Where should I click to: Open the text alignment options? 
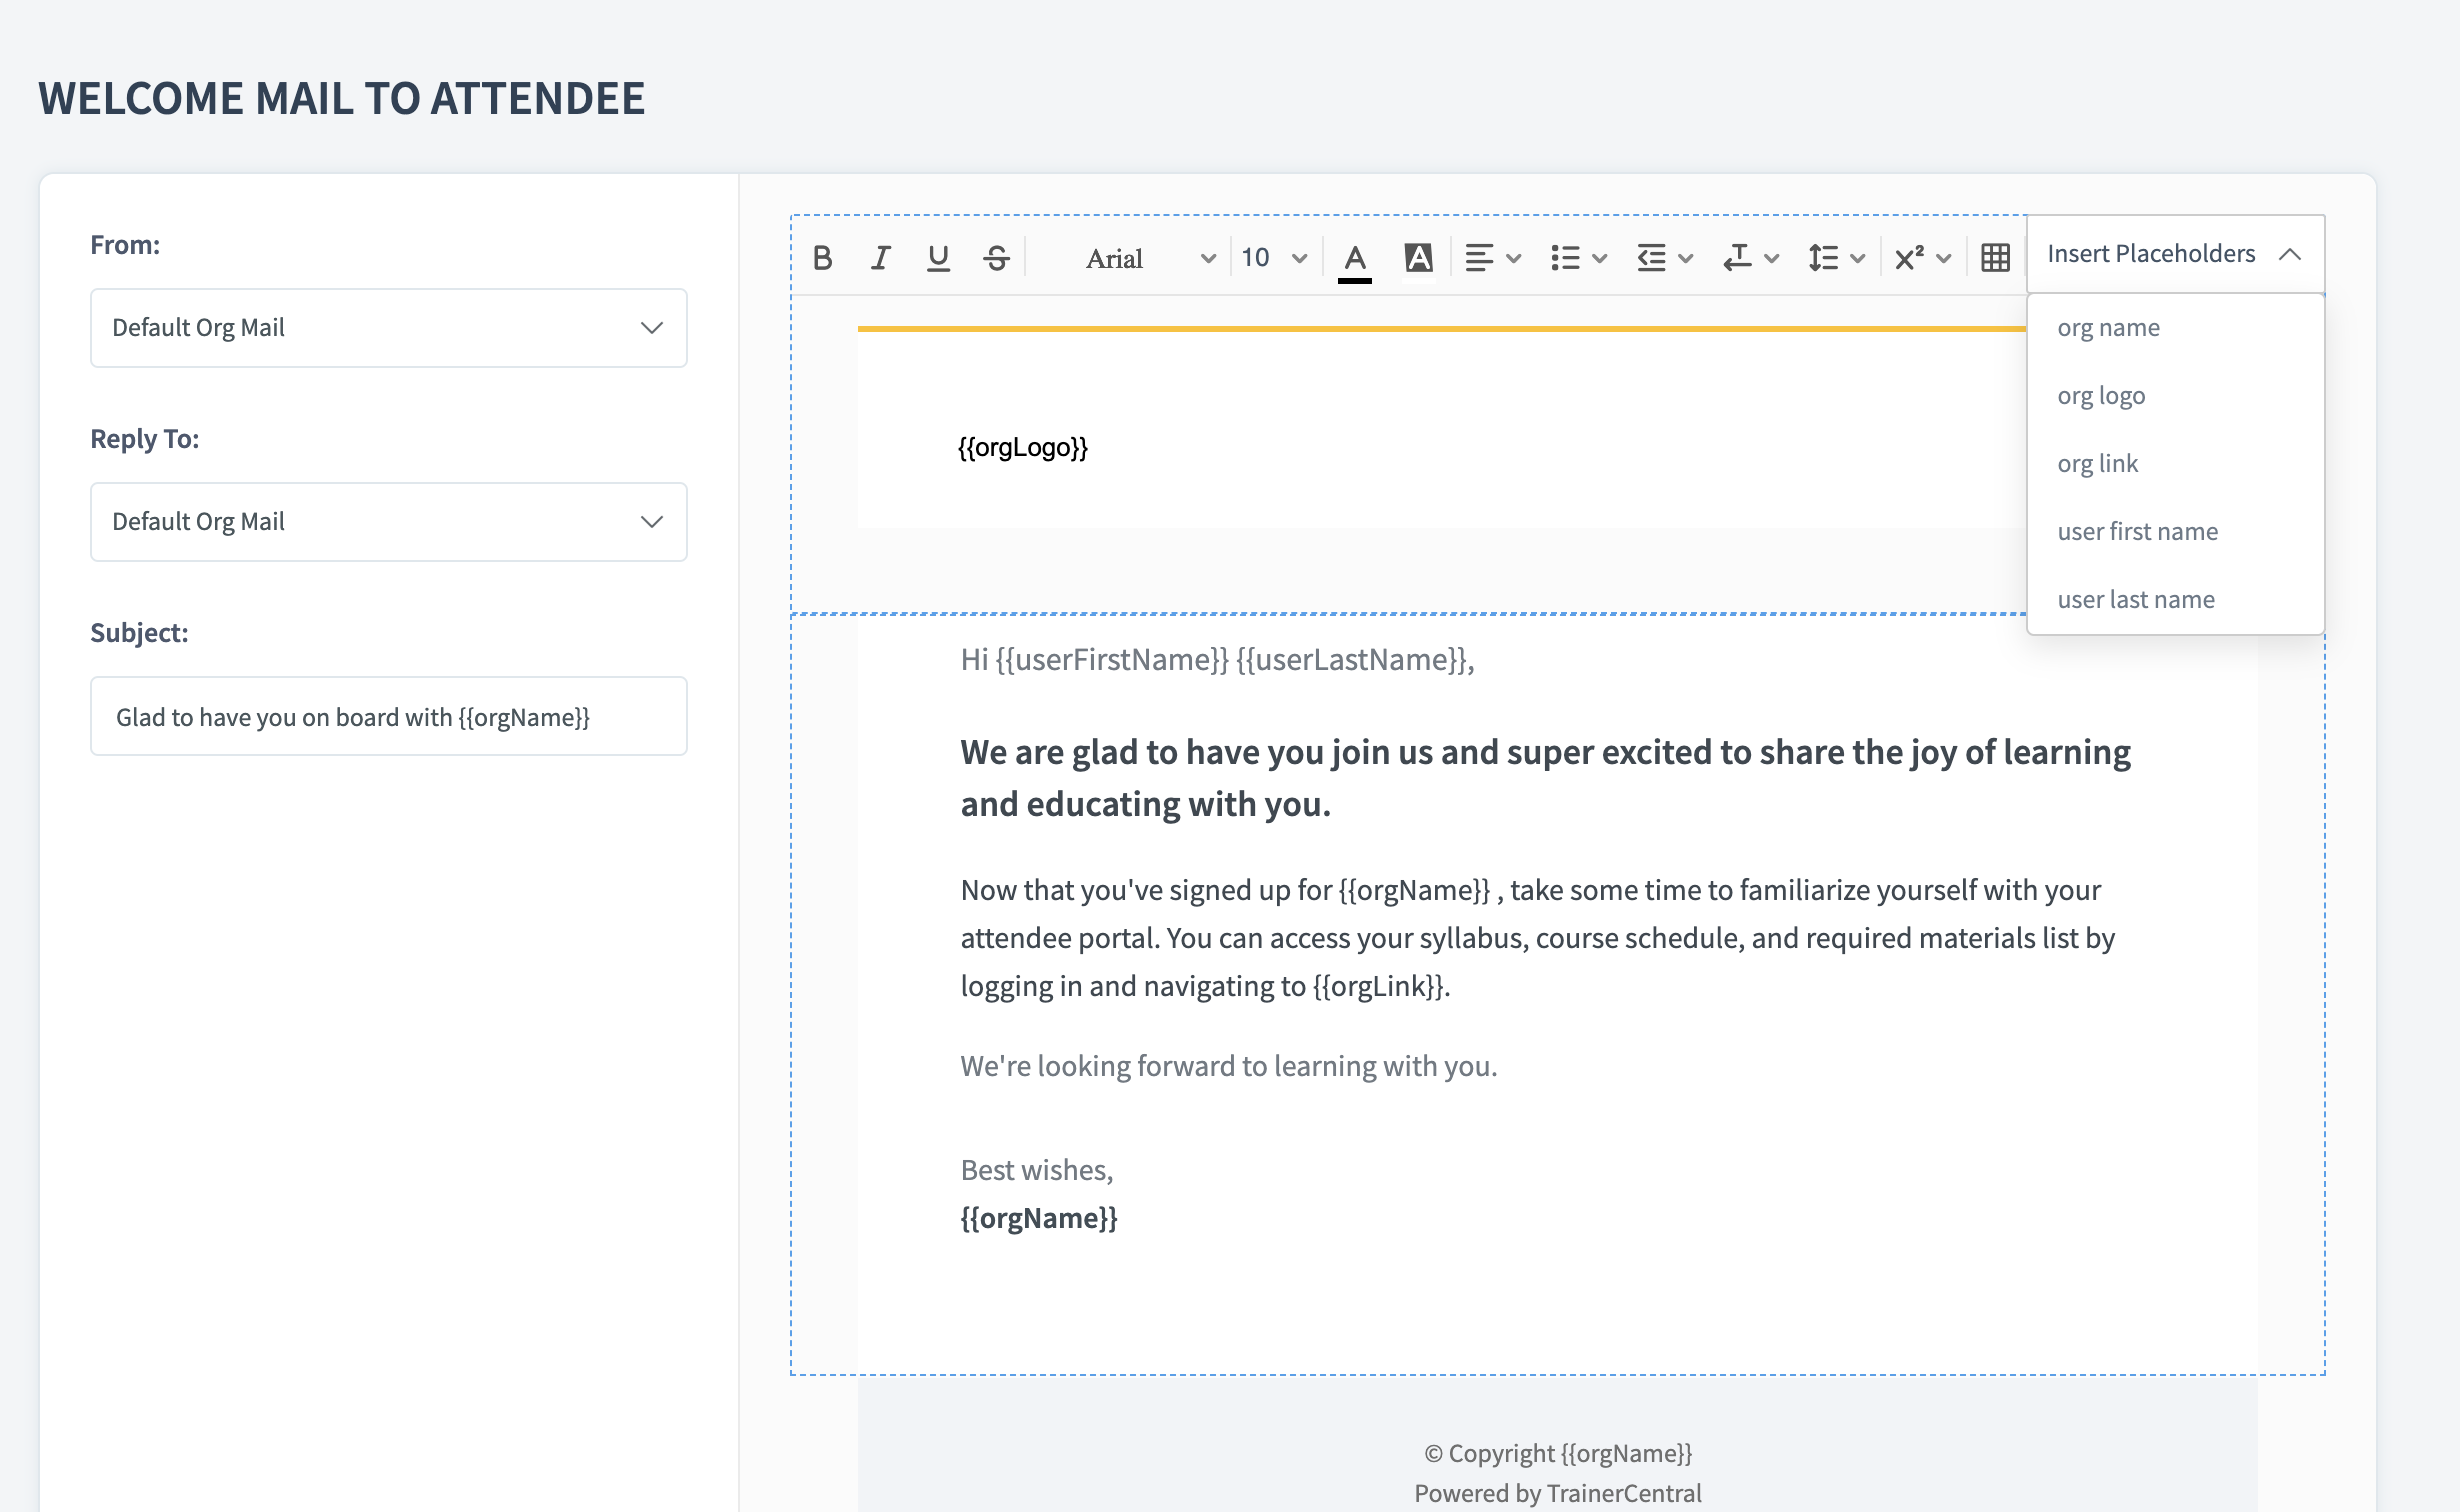point(1492,258)
